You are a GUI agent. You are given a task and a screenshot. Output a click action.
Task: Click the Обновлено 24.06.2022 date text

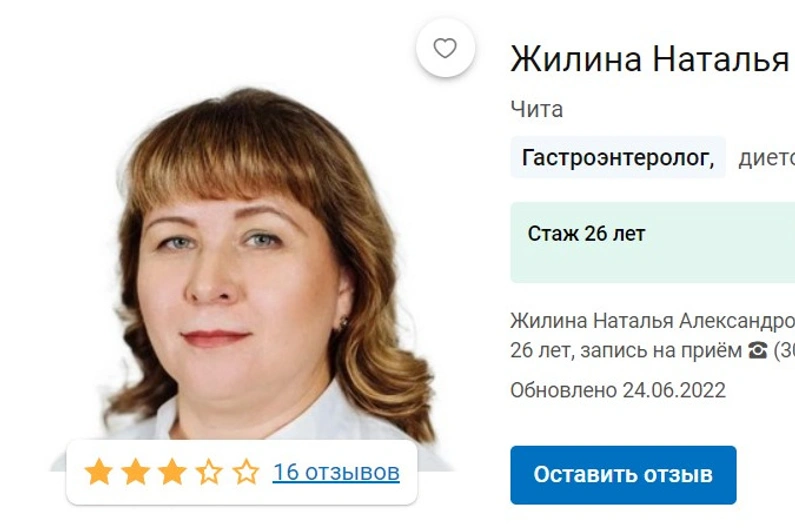(x=618, y=390)
